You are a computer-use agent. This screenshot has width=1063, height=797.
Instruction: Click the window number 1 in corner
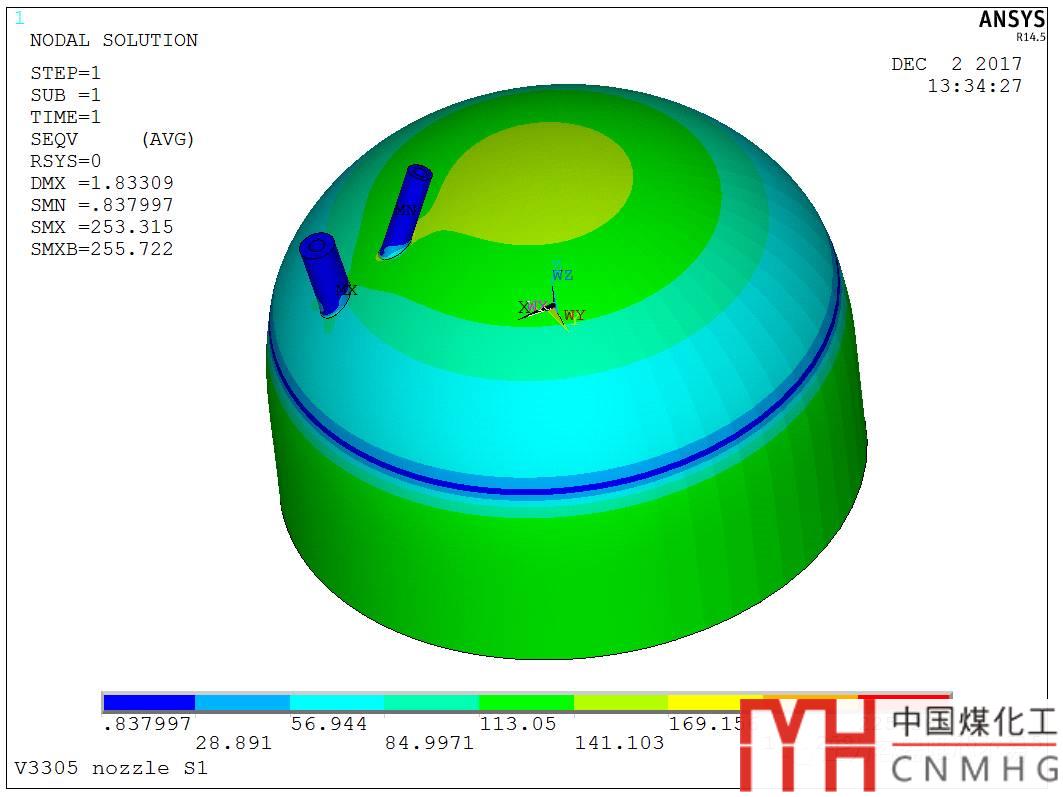(x=19, y=18)
